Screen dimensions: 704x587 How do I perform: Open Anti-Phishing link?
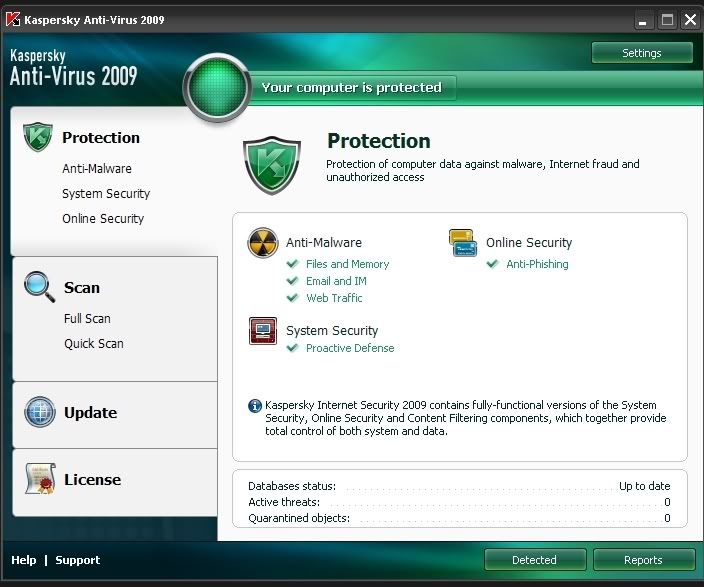(x=537, y=264)
